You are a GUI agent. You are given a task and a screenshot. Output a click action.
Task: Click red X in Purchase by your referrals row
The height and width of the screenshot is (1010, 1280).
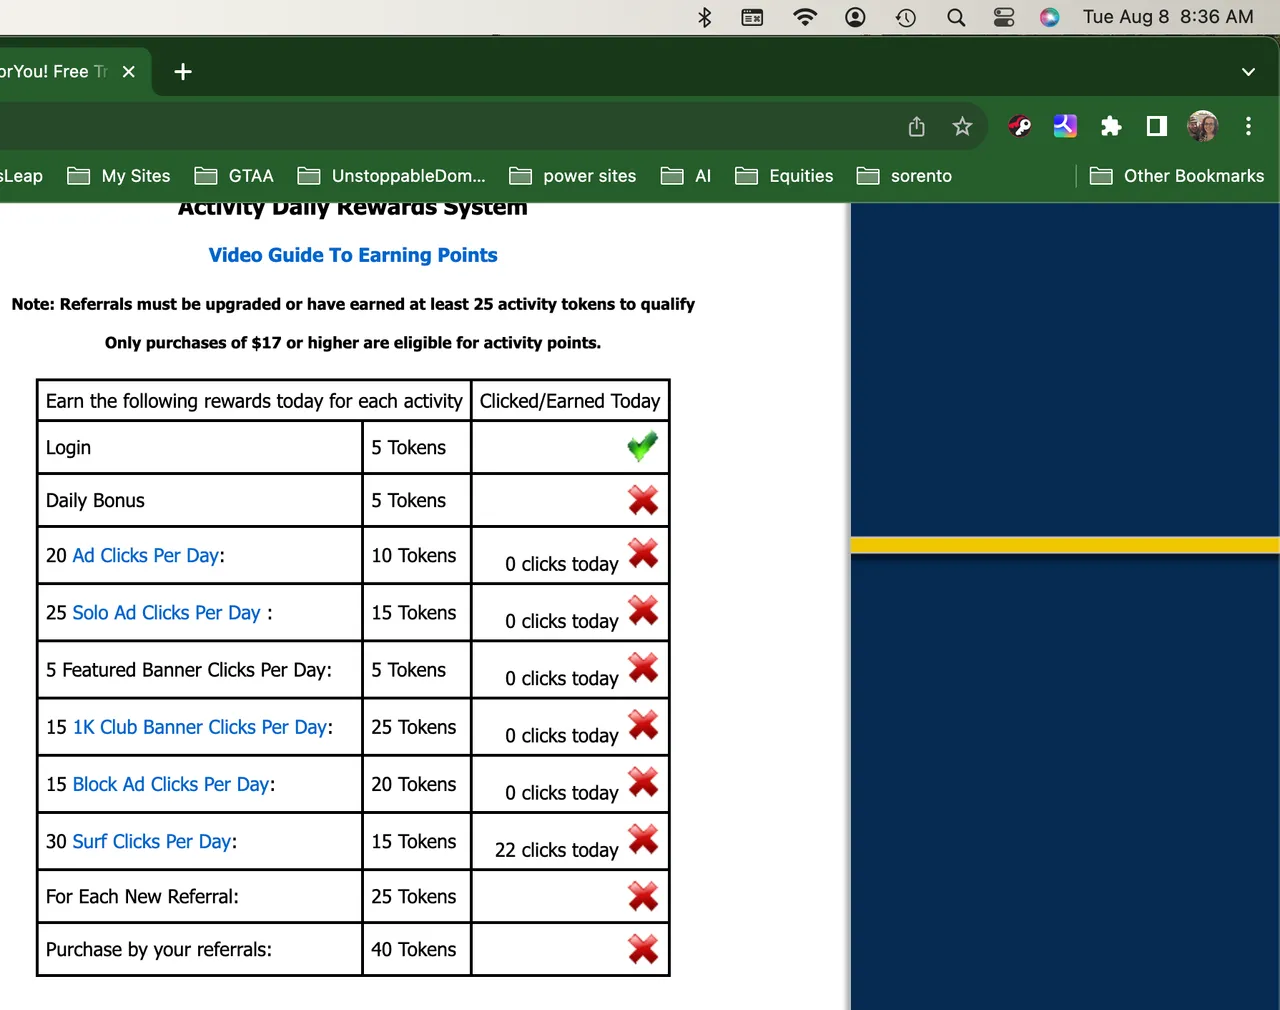point(643,948)
